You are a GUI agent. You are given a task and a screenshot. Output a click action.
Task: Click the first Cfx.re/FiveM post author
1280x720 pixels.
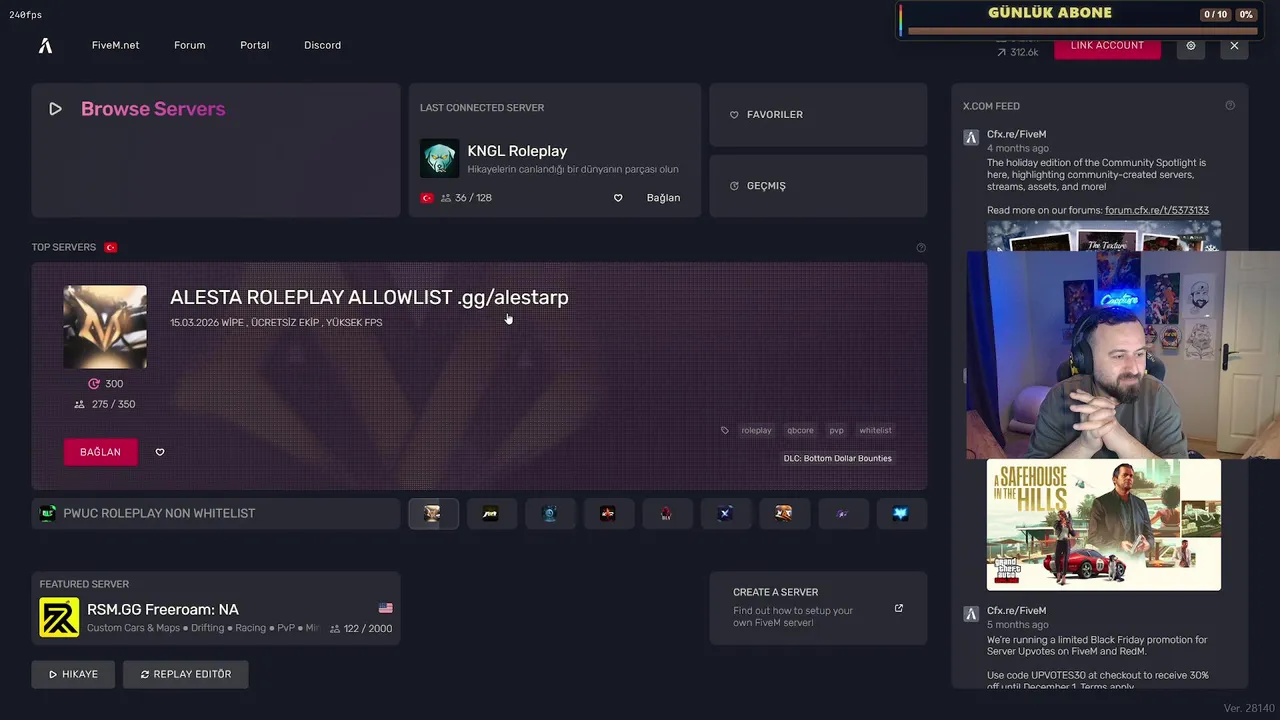point(1017,134)
